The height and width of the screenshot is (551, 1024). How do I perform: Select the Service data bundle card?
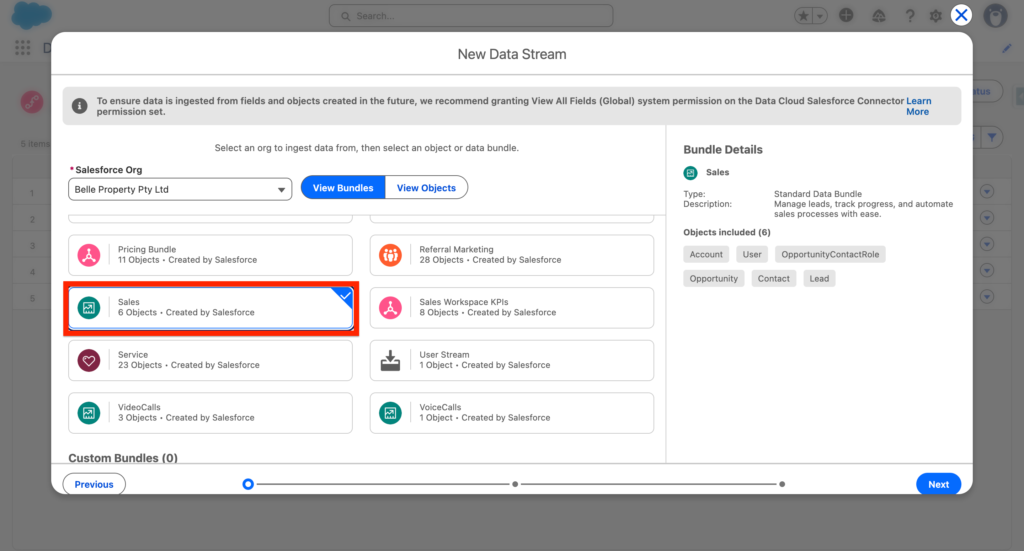tap(210, 360)
